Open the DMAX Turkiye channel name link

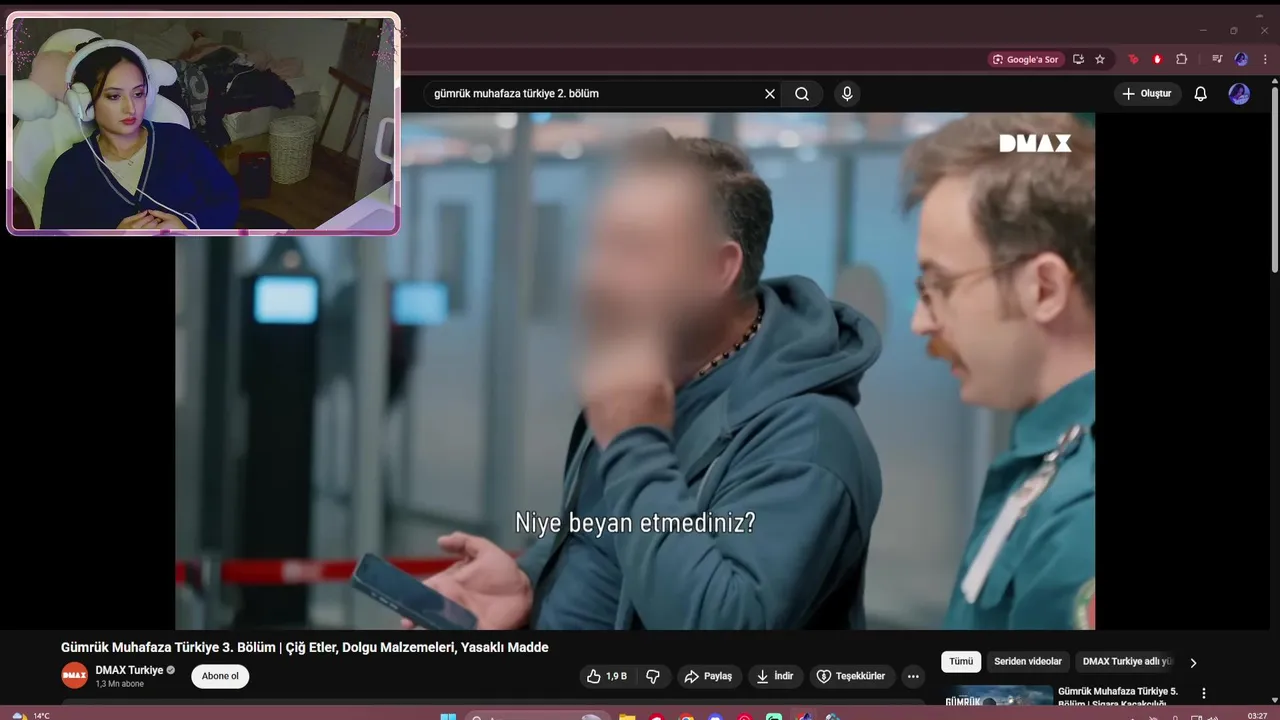click(x=129, y=670)
